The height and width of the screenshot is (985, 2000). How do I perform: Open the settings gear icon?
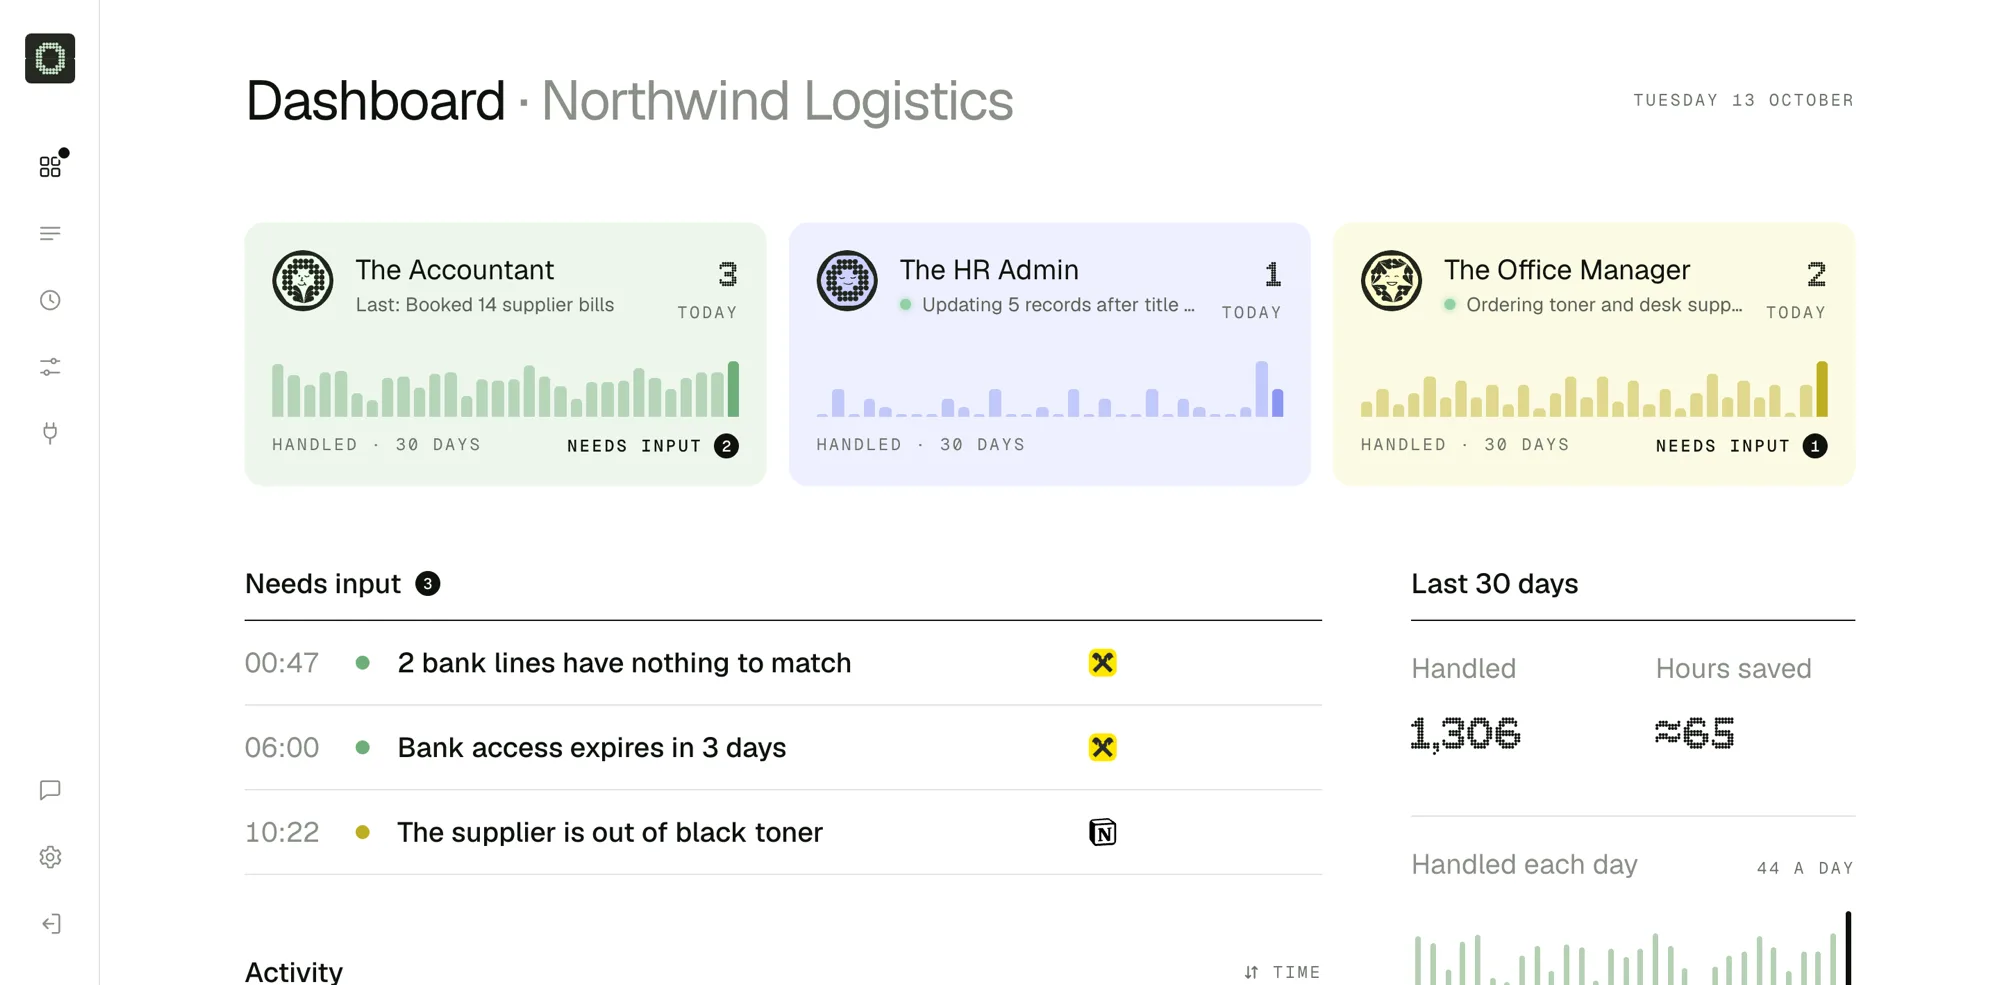click(x=50, y=857)
